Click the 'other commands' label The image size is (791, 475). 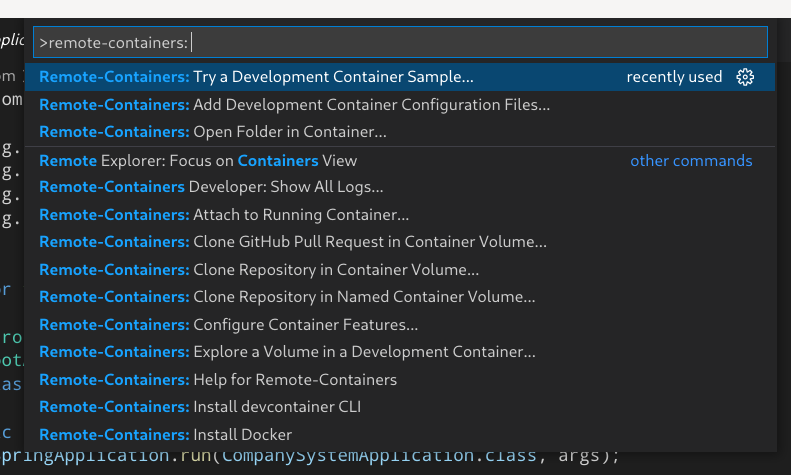pos(691,161)
